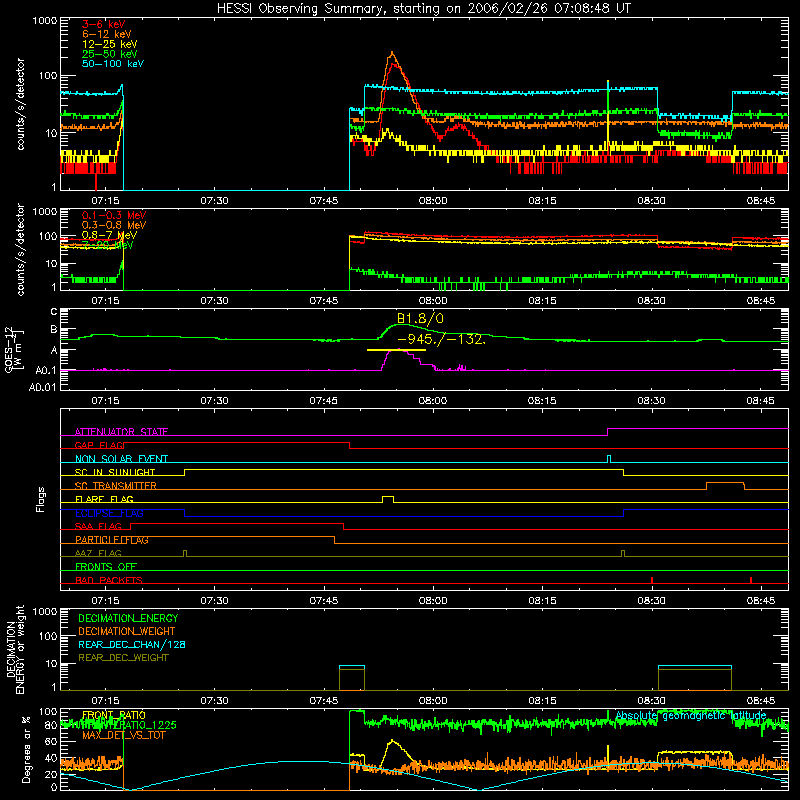Select the 08:45 tick under the decimation panel
800x800 pixels.
pyautogui.click(x=761, y=701)
